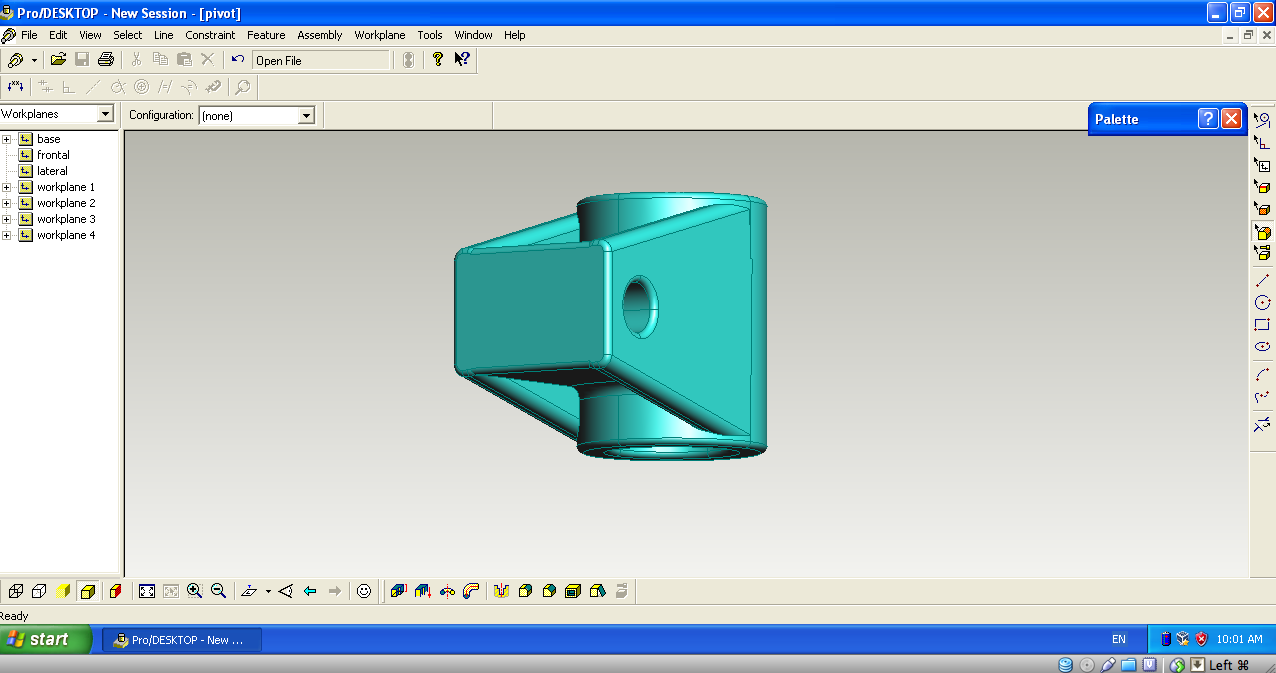1276x673 pixels.
Task: Click the Project profile feature icon
Action: [423, 591]
